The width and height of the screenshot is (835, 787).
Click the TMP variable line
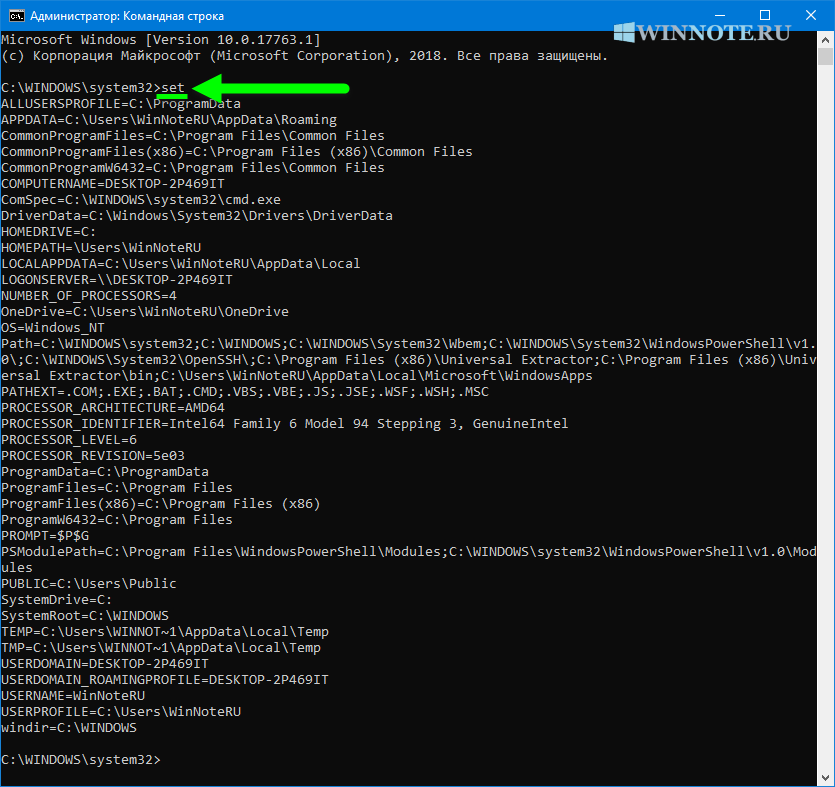coord(161,647)
